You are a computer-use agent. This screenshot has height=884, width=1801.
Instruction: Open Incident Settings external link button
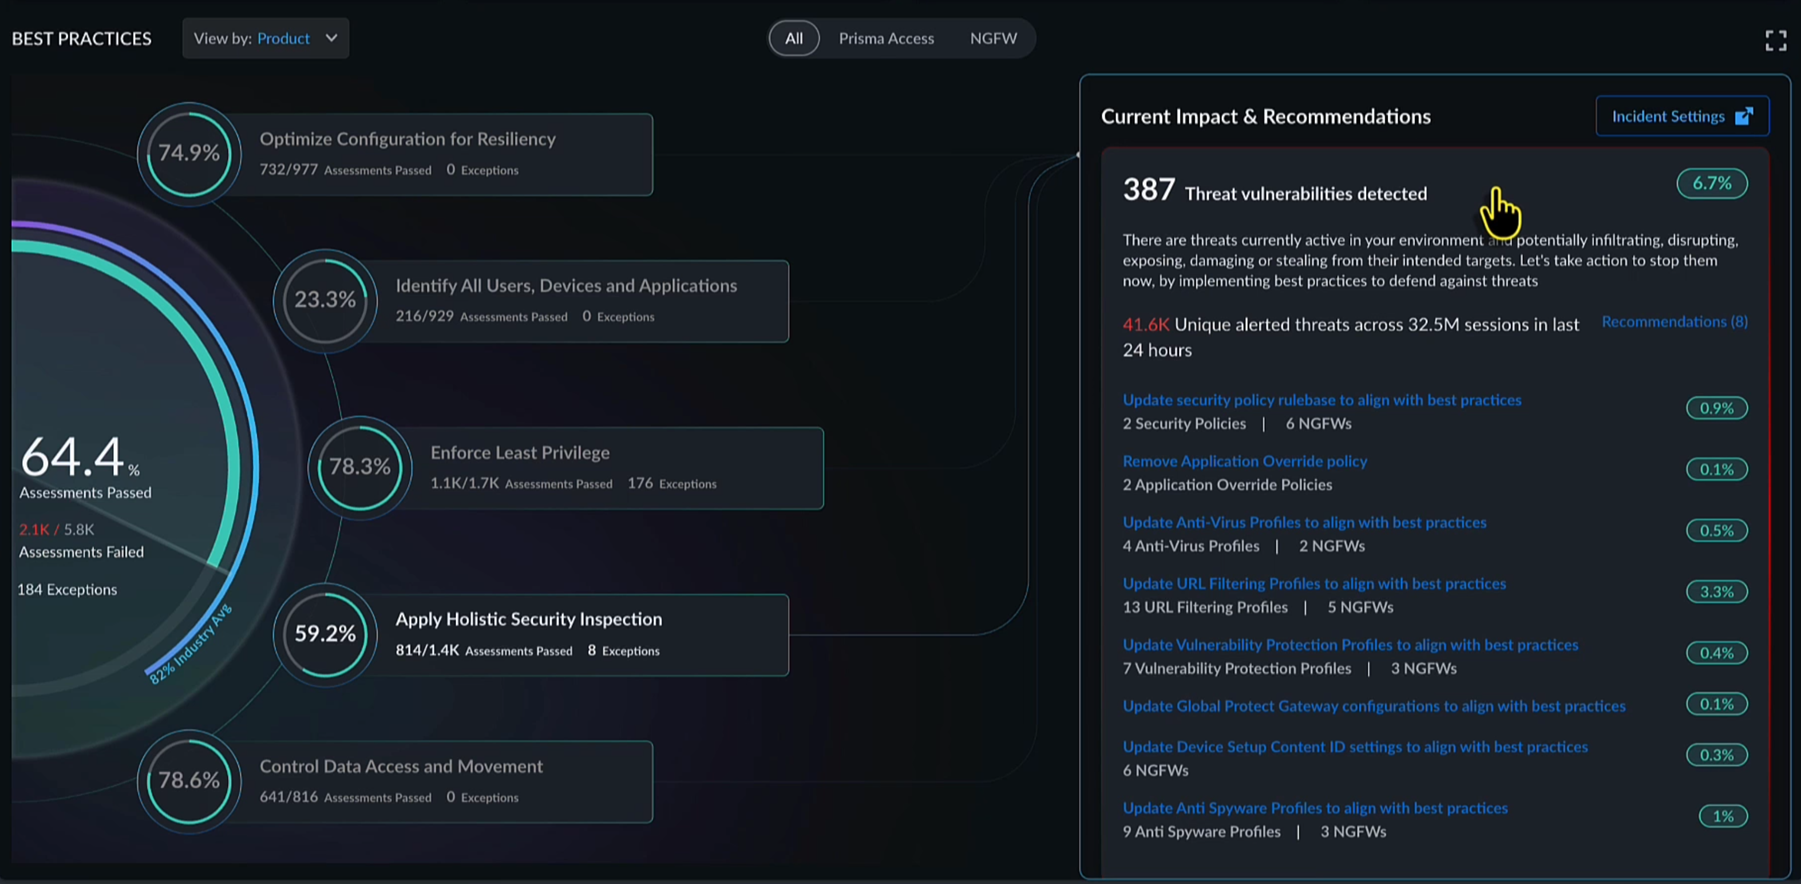[x=1681, y=116]
